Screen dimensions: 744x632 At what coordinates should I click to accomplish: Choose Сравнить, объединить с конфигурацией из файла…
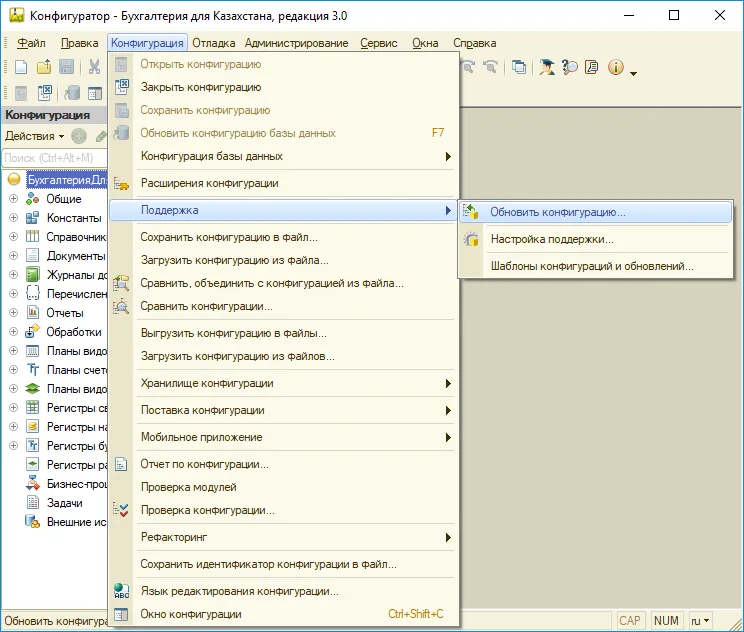[284, 283]
